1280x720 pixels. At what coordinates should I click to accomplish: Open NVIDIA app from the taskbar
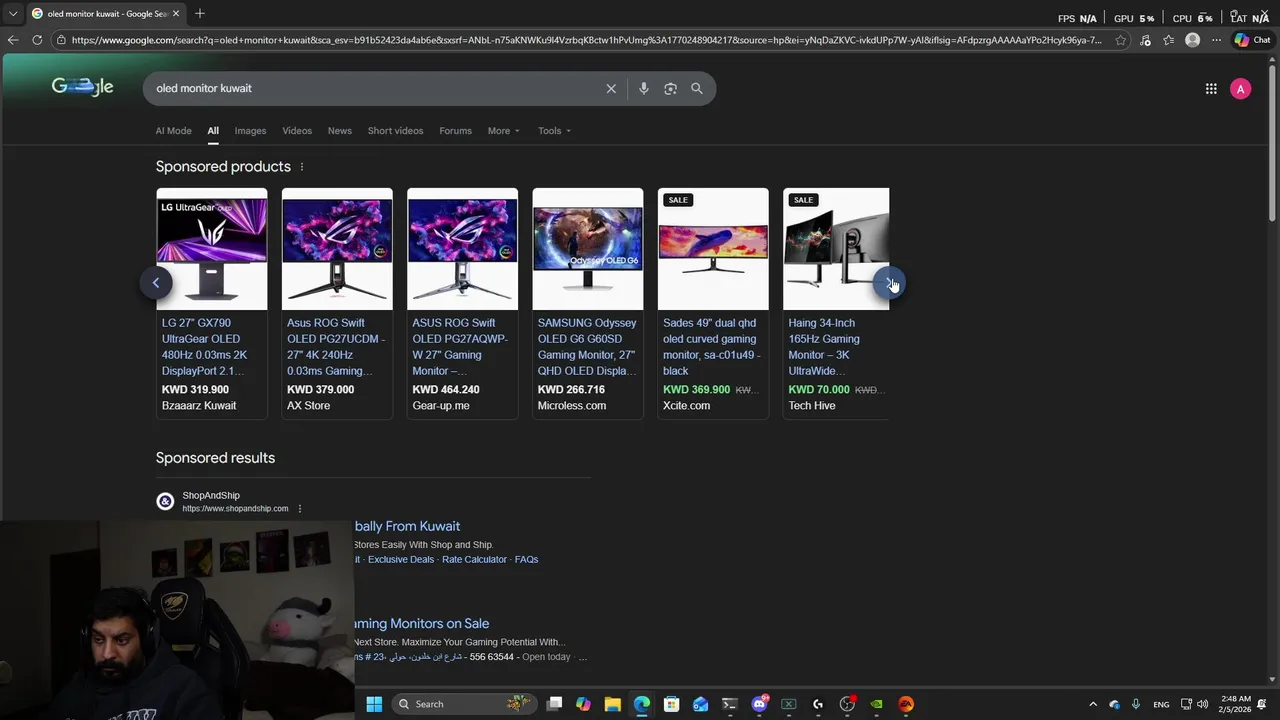pyautogui.click(x=876, y=704)
